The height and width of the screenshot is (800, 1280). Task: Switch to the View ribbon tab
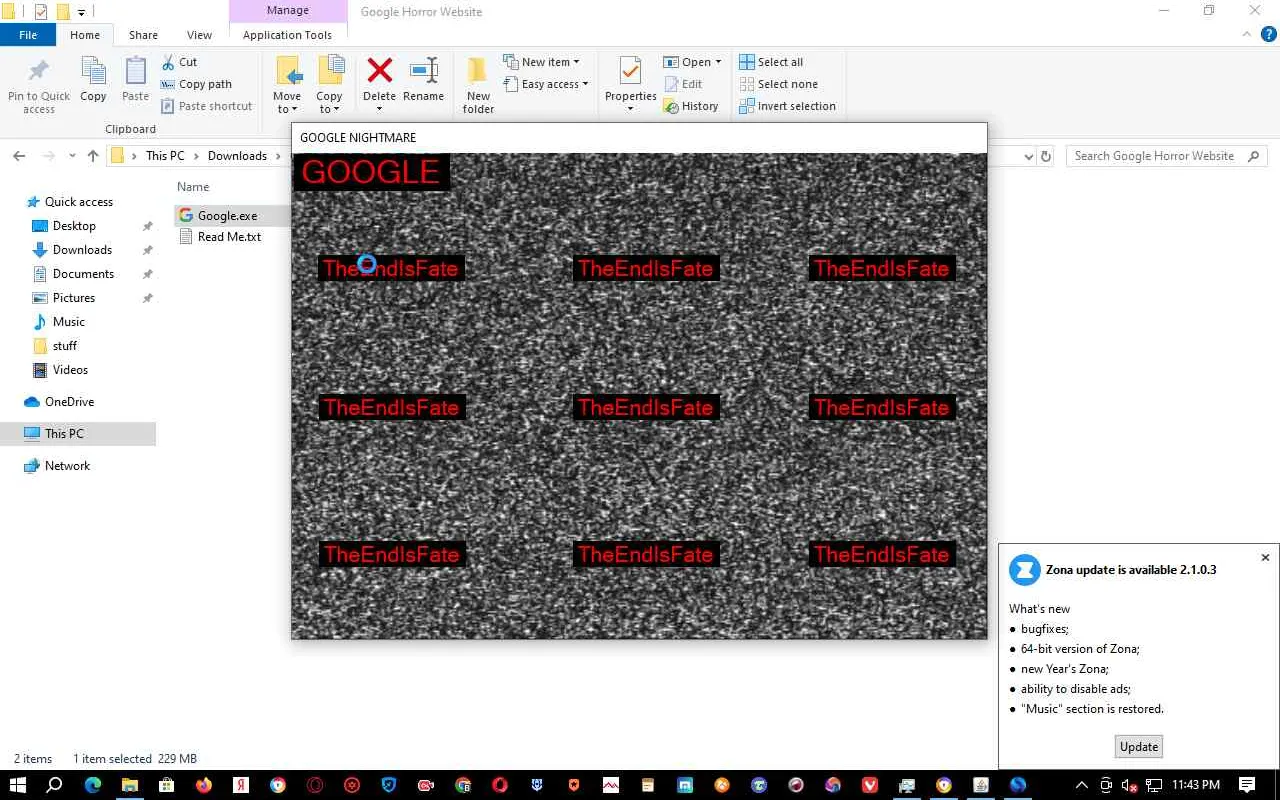199,35
